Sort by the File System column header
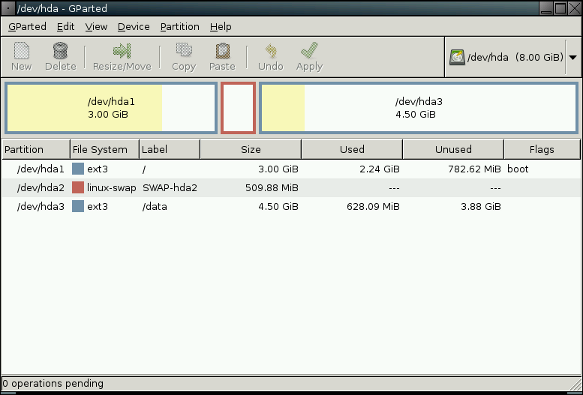The width and height of the screenshot is (583, 395). click(105, 150)
